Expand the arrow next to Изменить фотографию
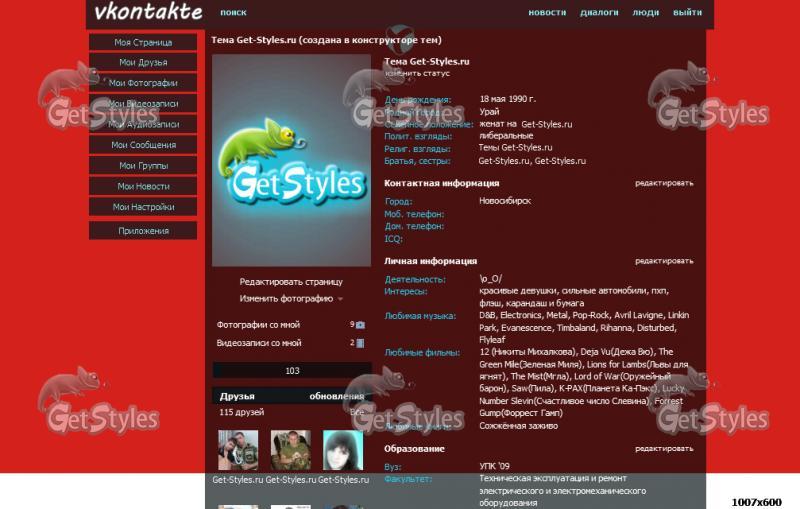The height and width of the screenshot is (509, 800). pos(340,299)
